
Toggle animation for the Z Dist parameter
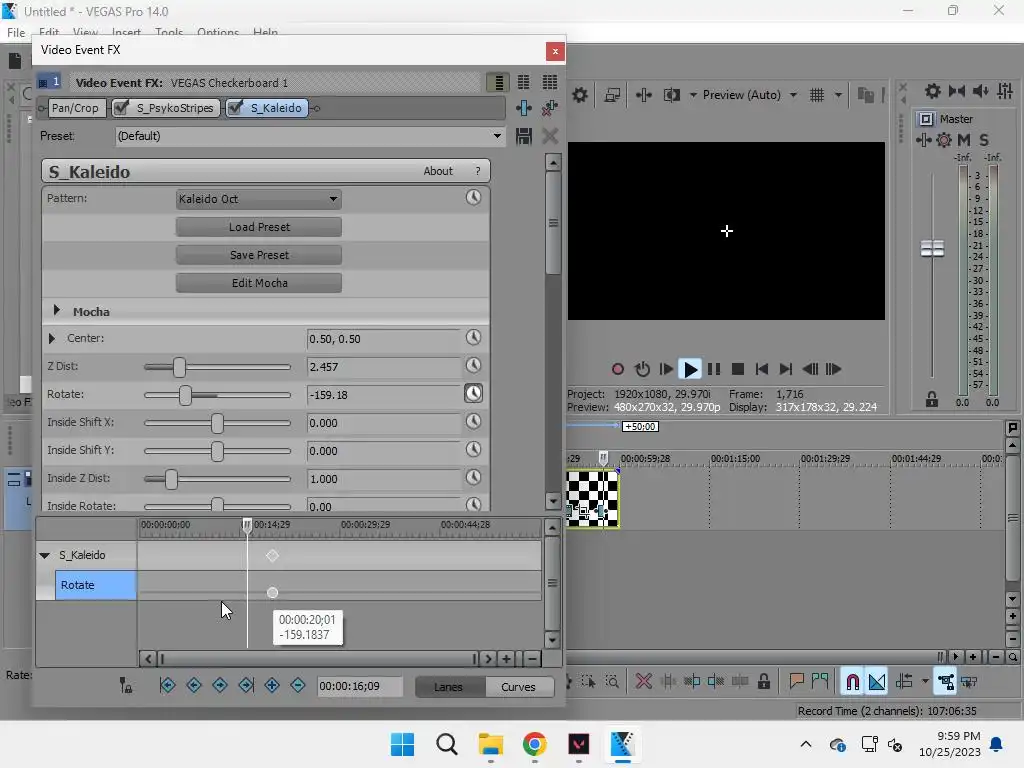(473, 365)
